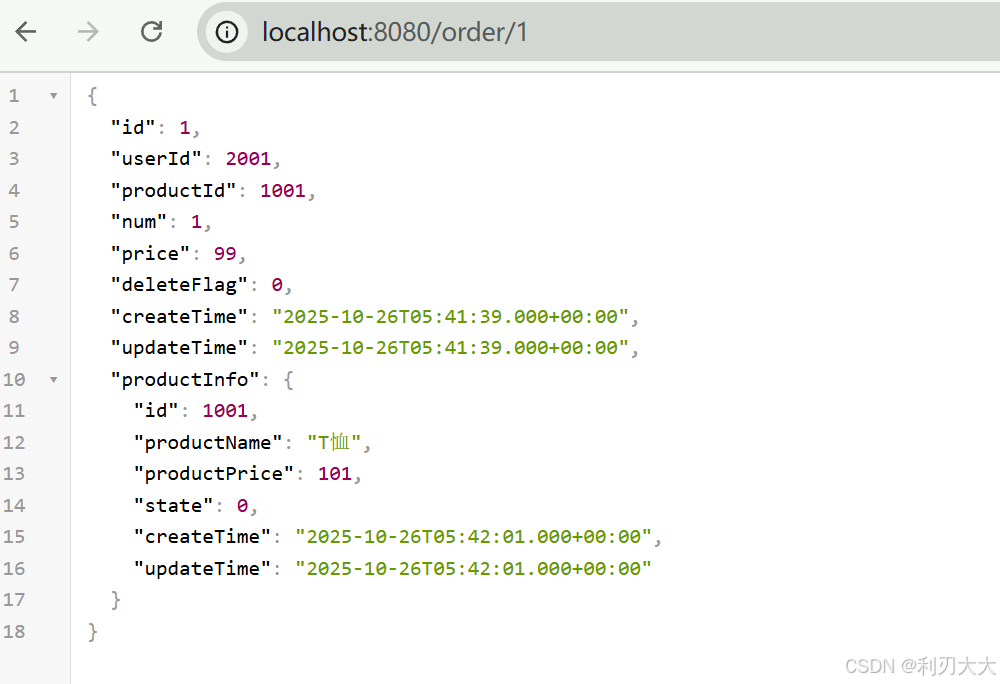Viewport: 1000px width, 684px height.
Task: Click the "updateTime" key on line 16
Action: [202, 569]
